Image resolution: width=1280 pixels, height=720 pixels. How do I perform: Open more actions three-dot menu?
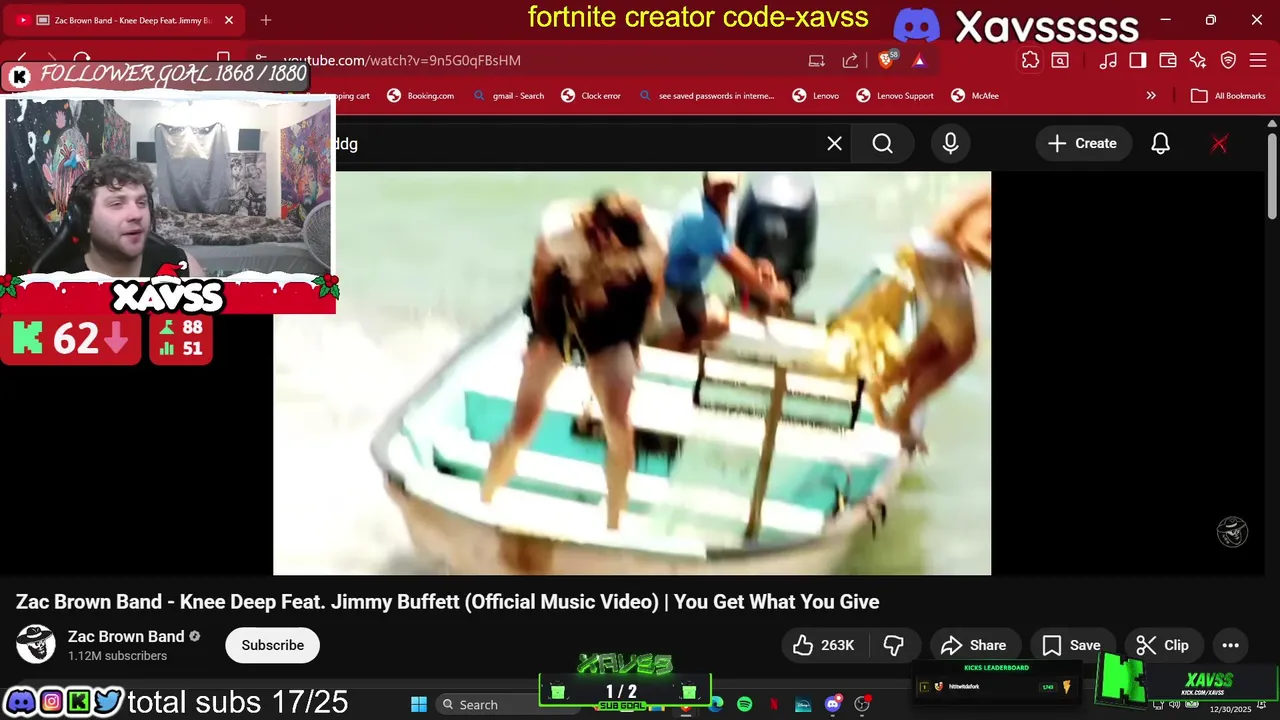coord(1231,645)
